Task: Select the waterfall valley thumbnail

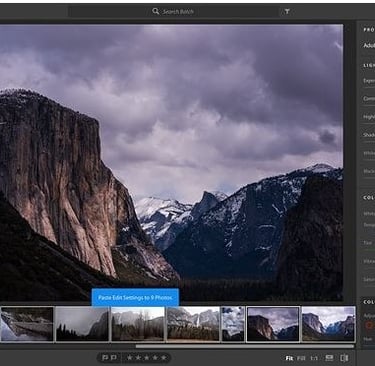Action: (x=193, y=324)
